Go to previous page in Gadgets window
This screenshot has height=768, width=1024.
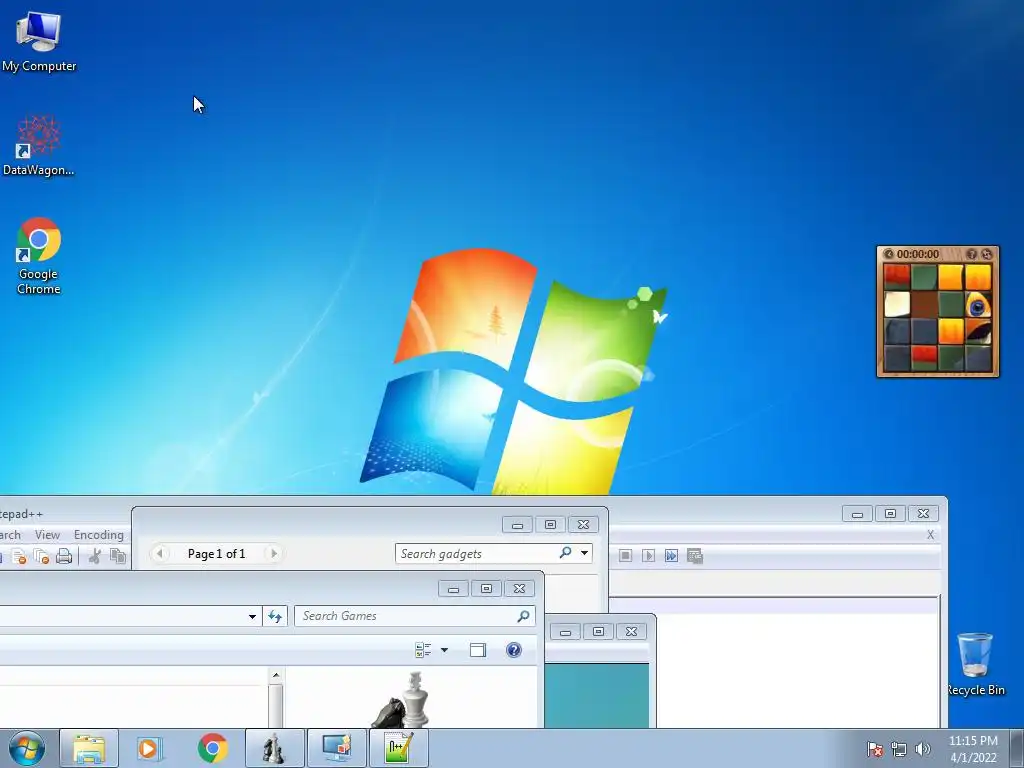(x=159, y=554)
